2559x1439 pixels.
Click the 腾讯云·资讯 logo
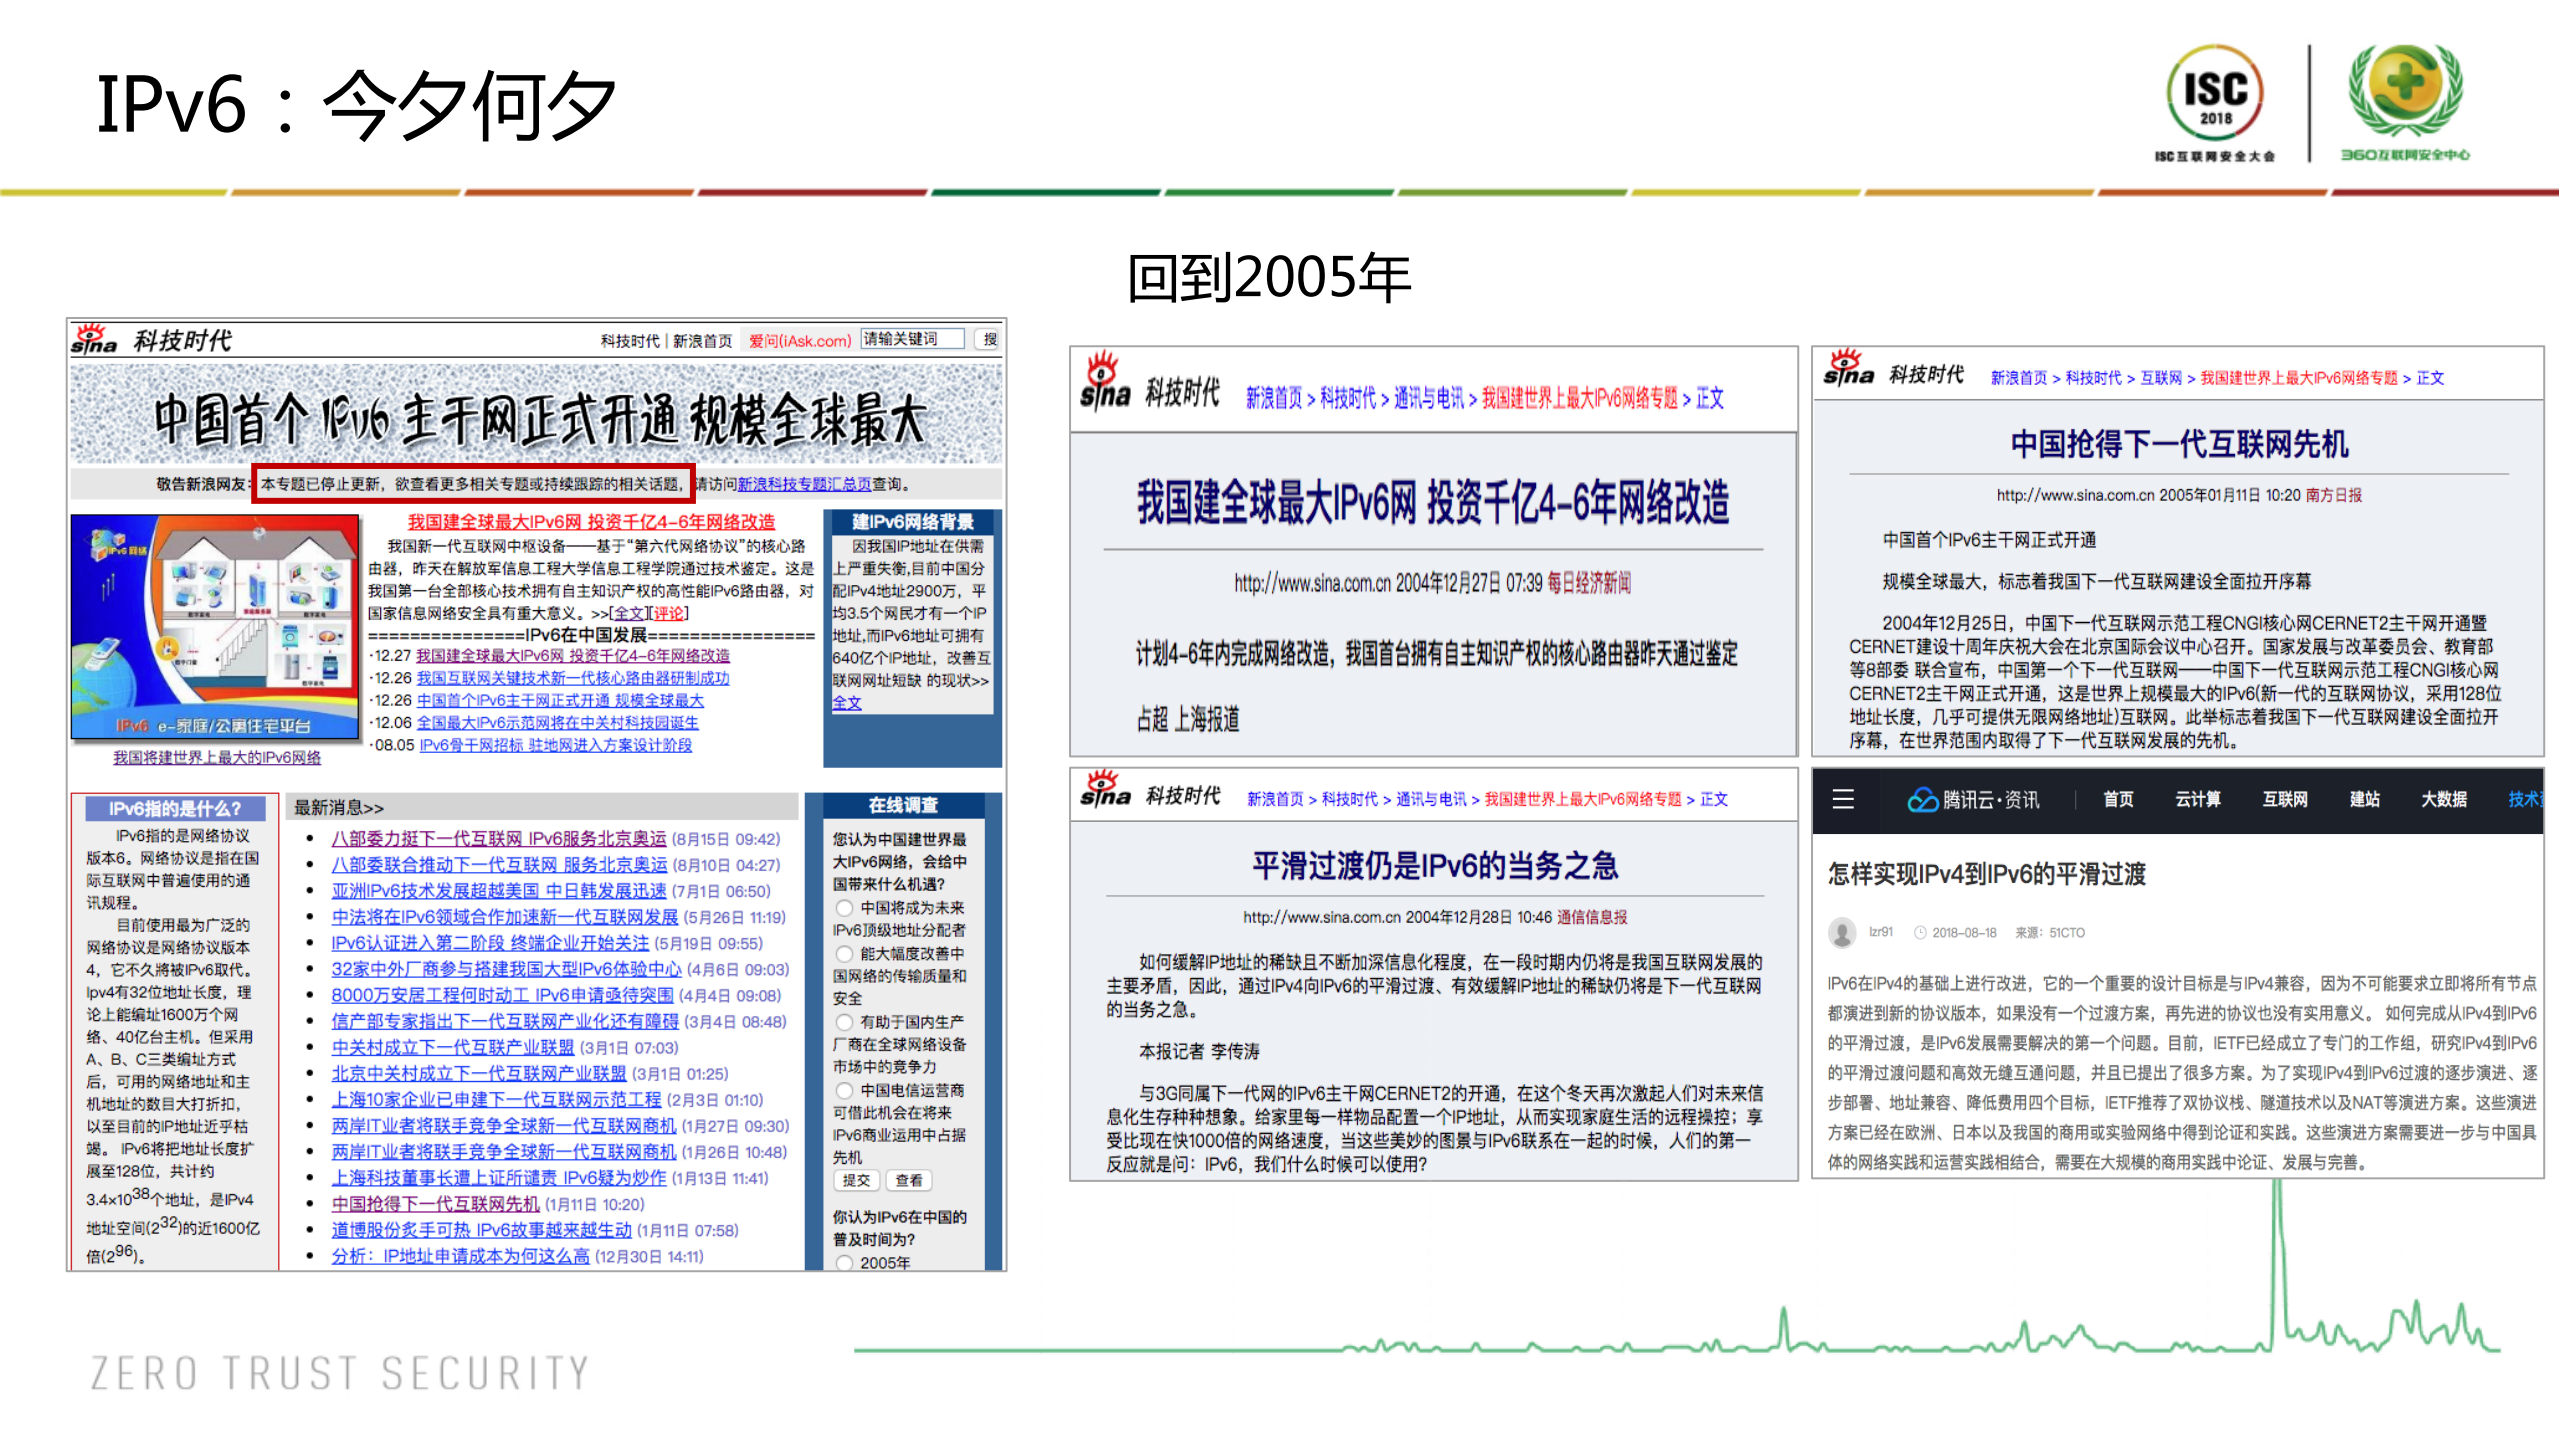pos(1975,800)
